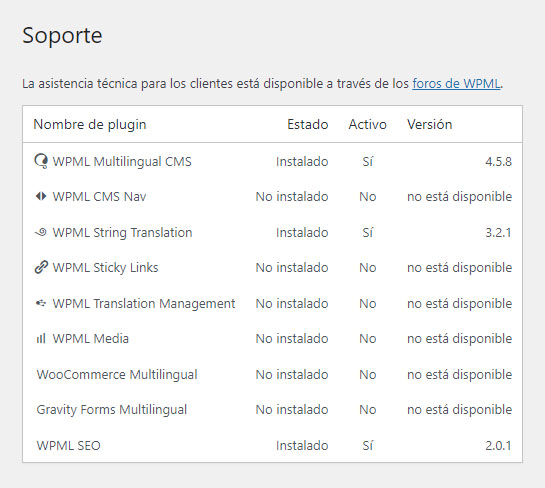This screenshot has width=545, height=488.
Task: Select the WPML CMS Nav plugin name
Action: point(99,197)
